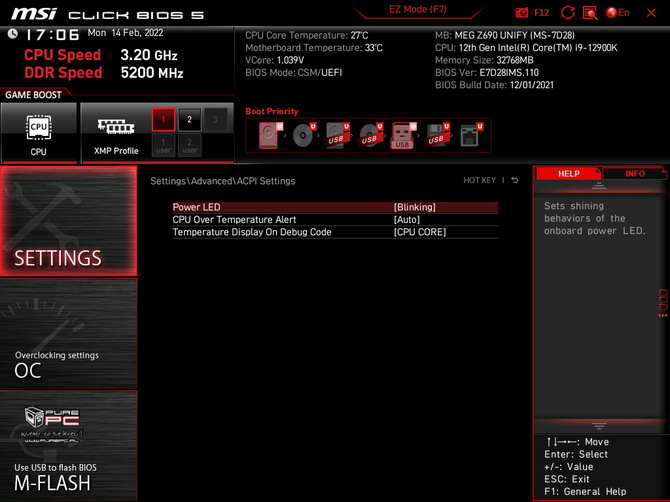Click the circular refresh icon in top bar
670x502 pixels.
pyautogui.click(x=568, y=13)
